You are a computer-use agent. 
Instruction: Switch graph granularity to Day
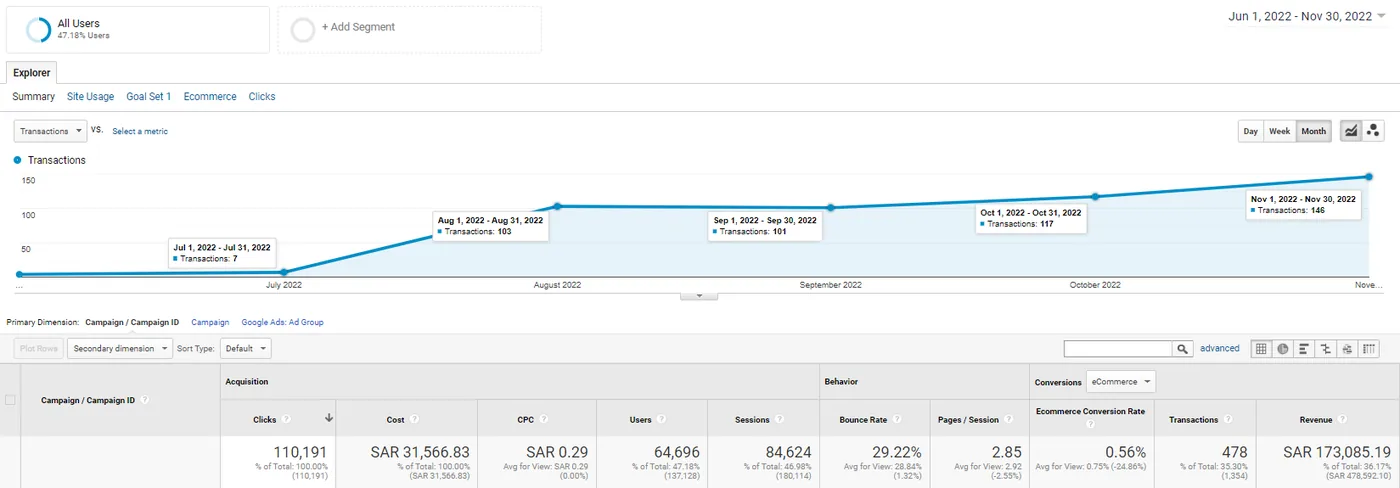point(1251,131)
